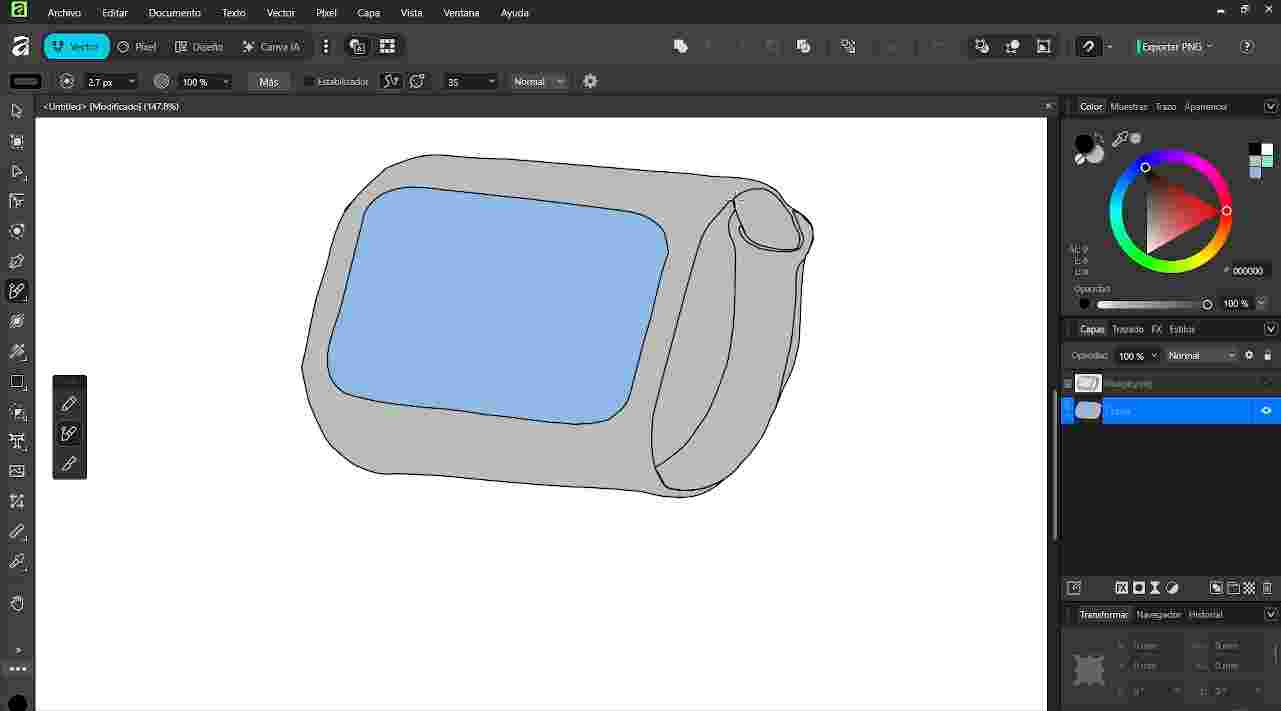Open brush tool settings gear
Viewport: 1281px width, 711px height.
[590, 81]
